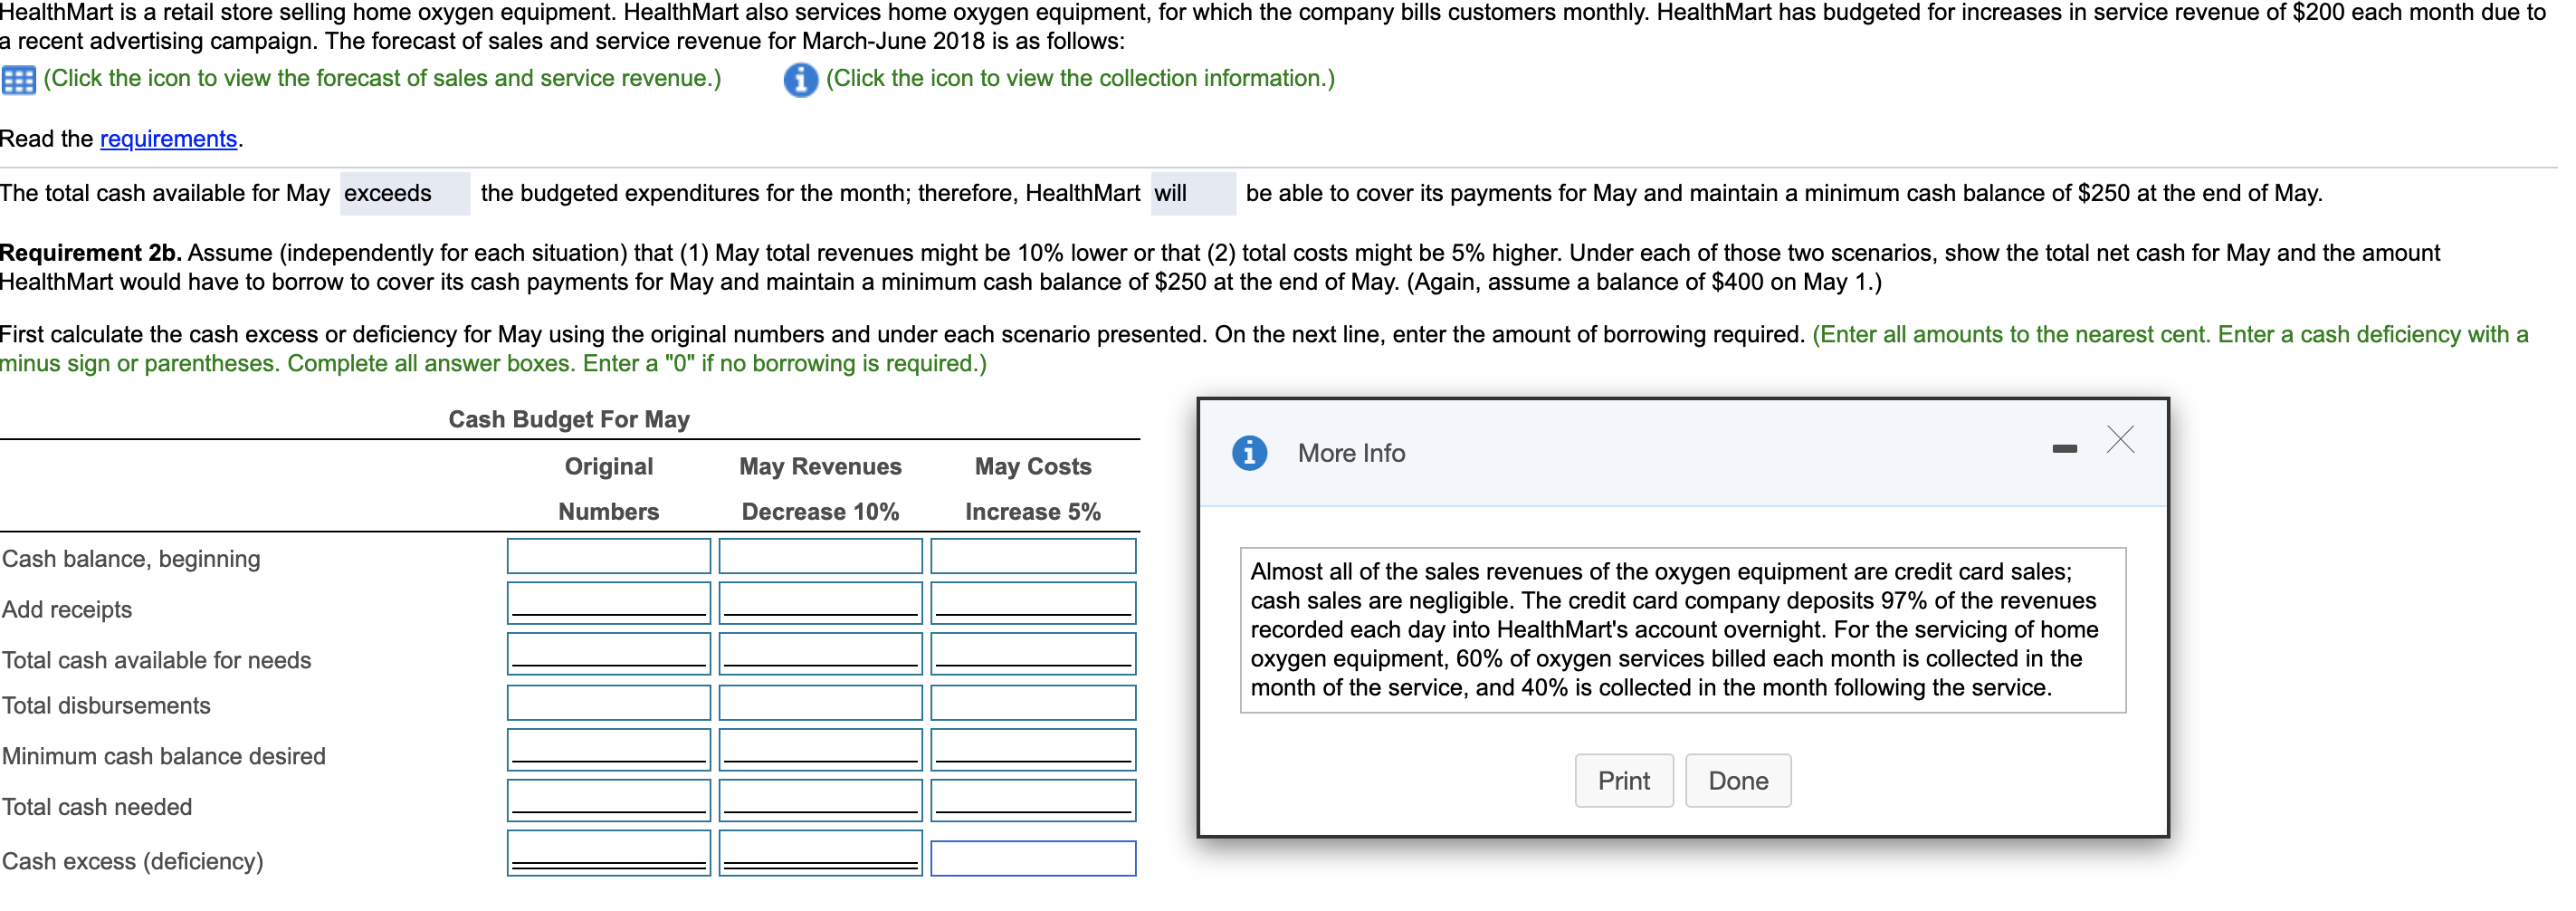
Task: Click the 'Minimum cash balance desired' label
Action: click(164, 757)
